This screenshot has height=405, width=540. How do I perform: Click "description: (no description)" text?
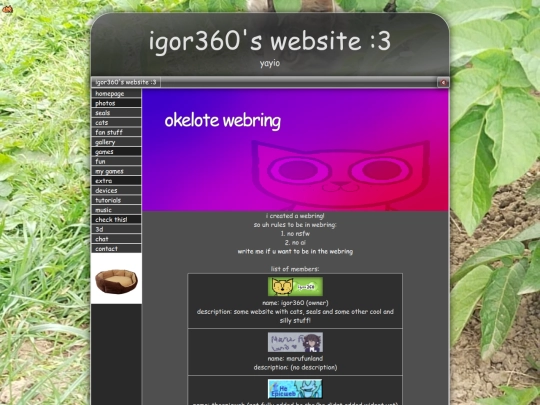[295, 367]
